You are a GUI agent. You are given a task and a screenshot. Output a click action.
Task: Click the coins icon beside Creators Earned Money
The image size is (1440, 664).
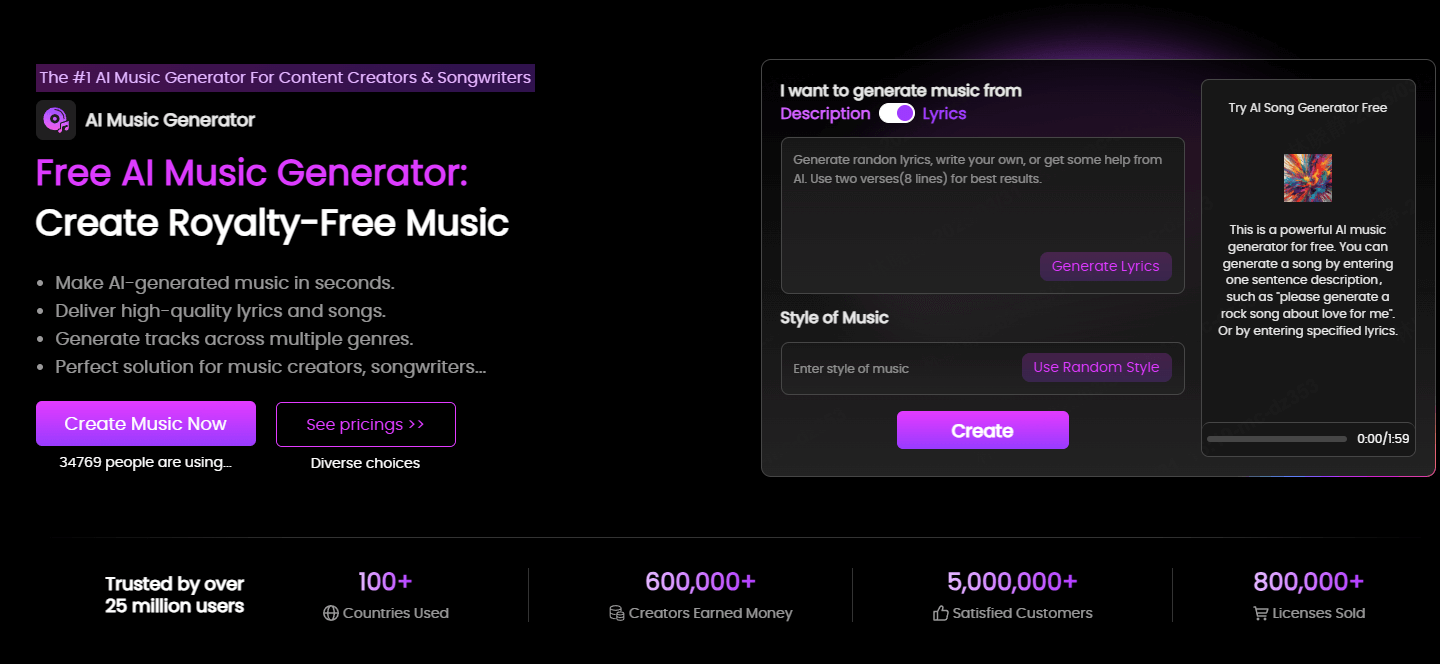[616, 613]
